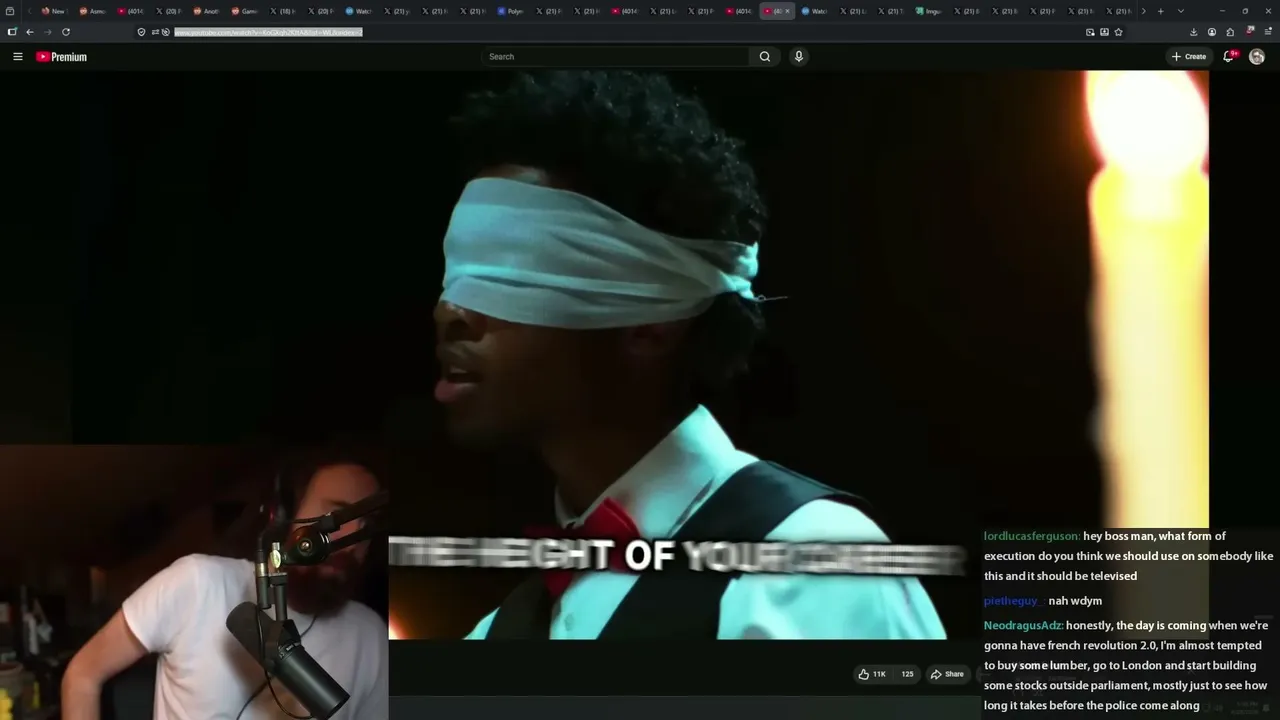Click the translate/permissions icon beside shield
This screenshot has width=1280, height=720.
[155, 32]
